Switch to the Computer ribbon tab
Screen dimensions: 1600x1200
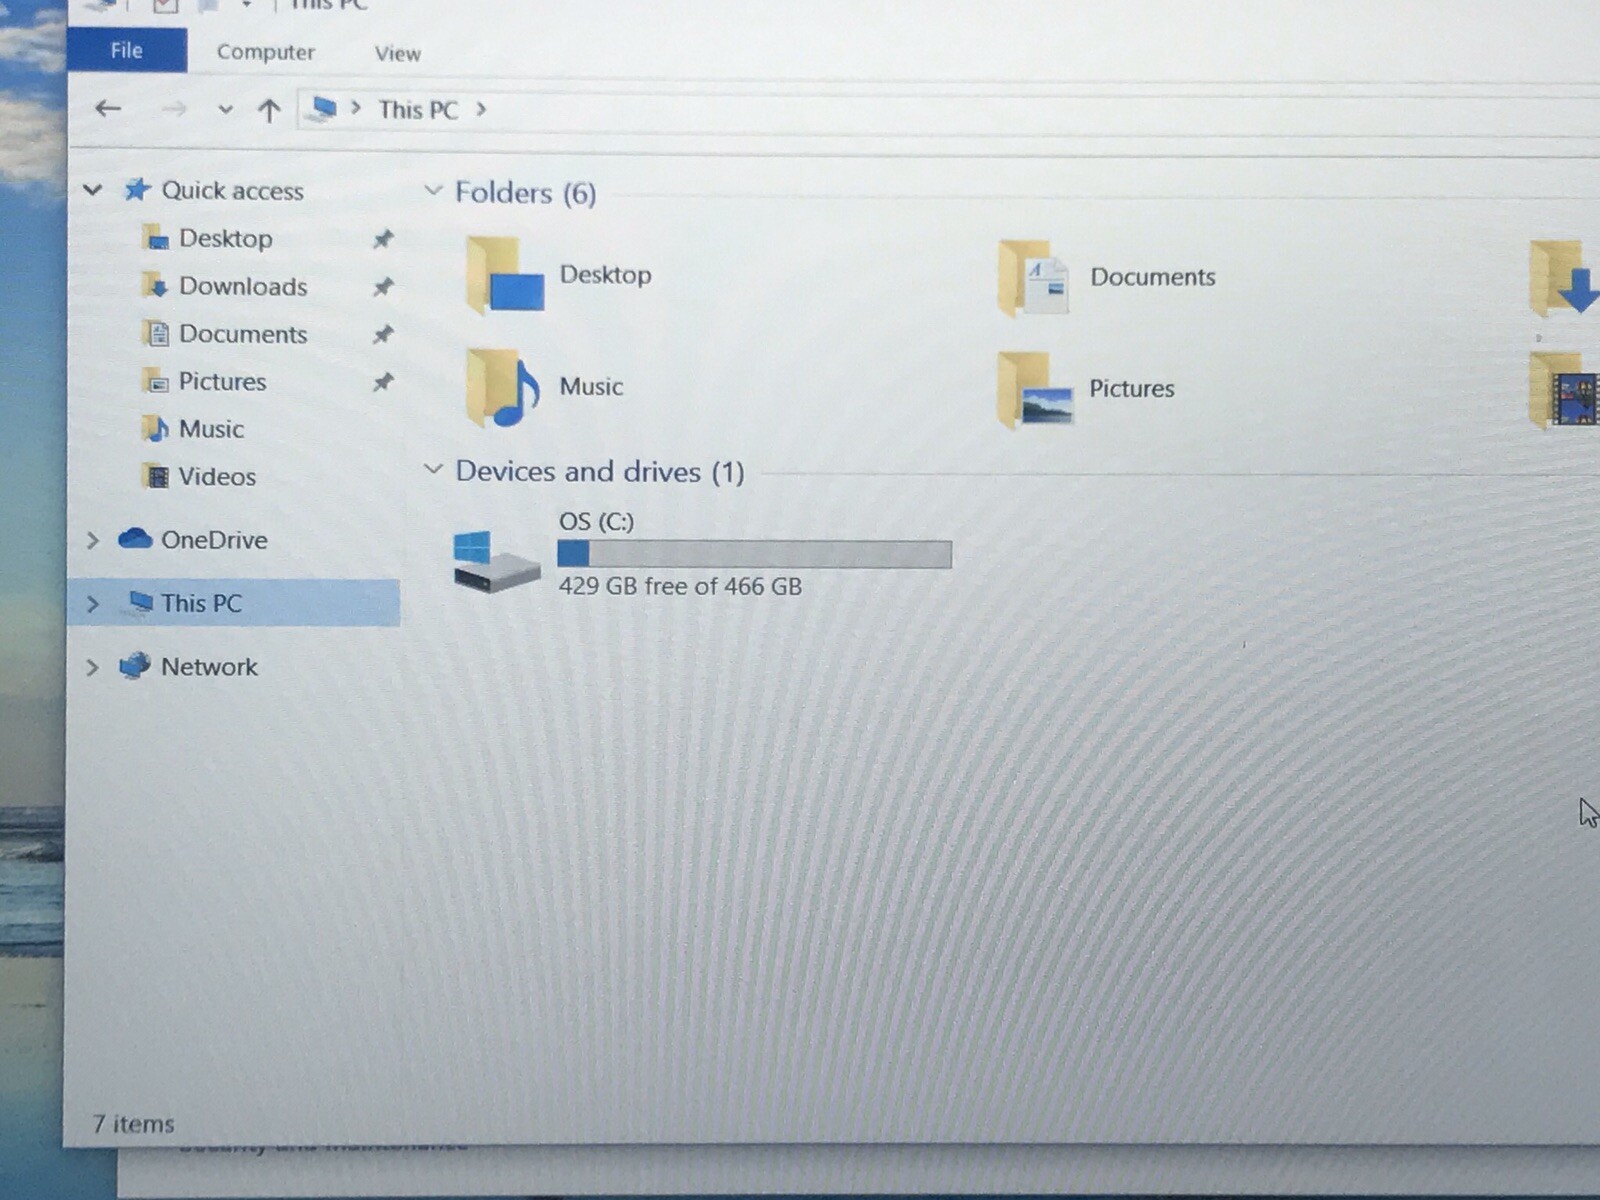265,52
